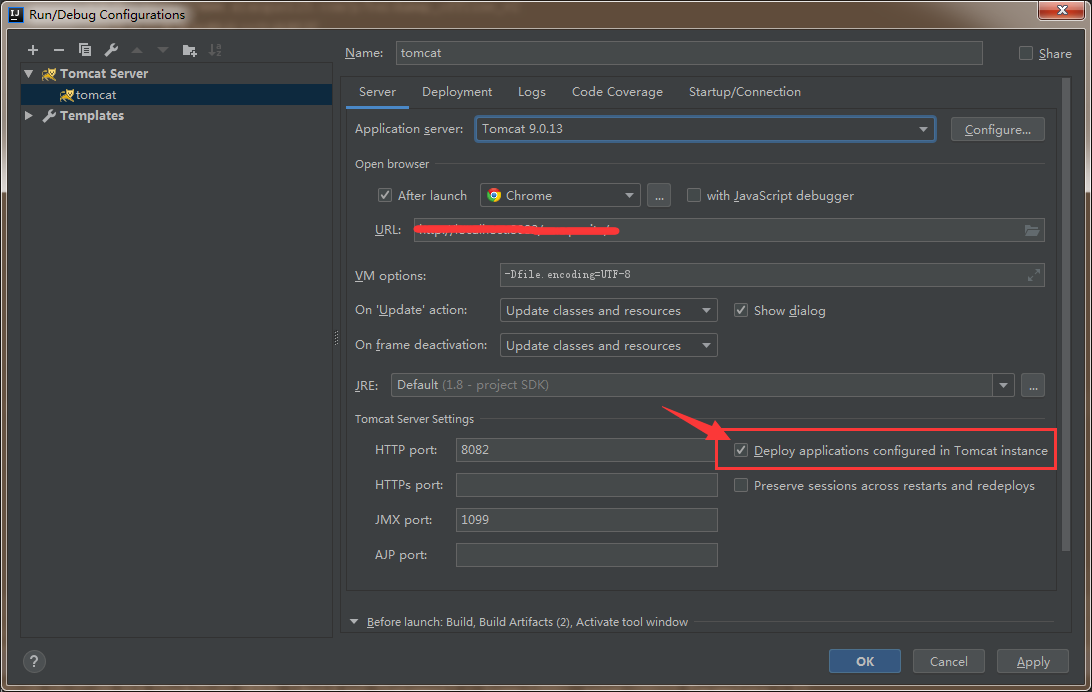Switch to the Startup/Connection tab
This screenshot has height=692, width=1092.
click(744, 92)
